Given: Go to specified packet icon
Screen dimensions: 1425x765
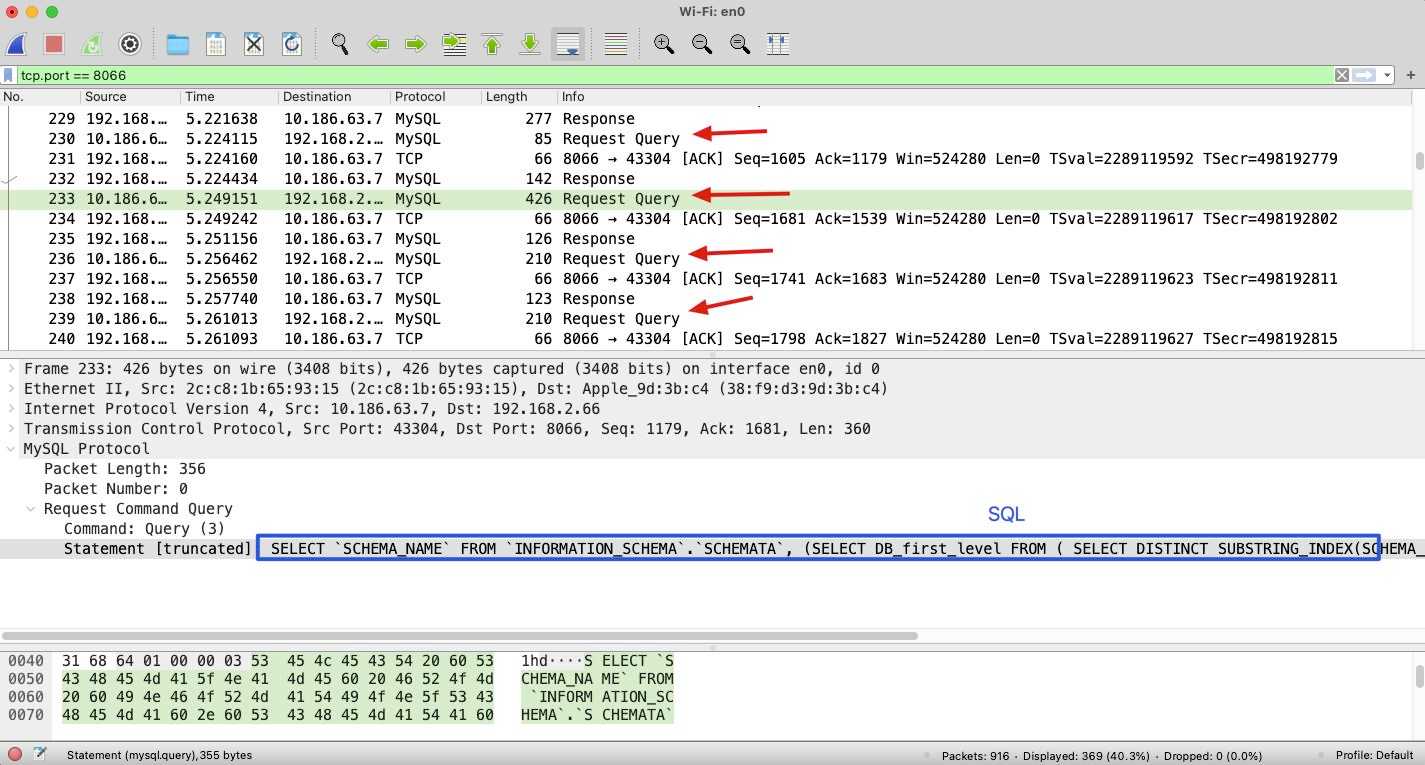Looking at the screenshot, I should tap(454, 44).
